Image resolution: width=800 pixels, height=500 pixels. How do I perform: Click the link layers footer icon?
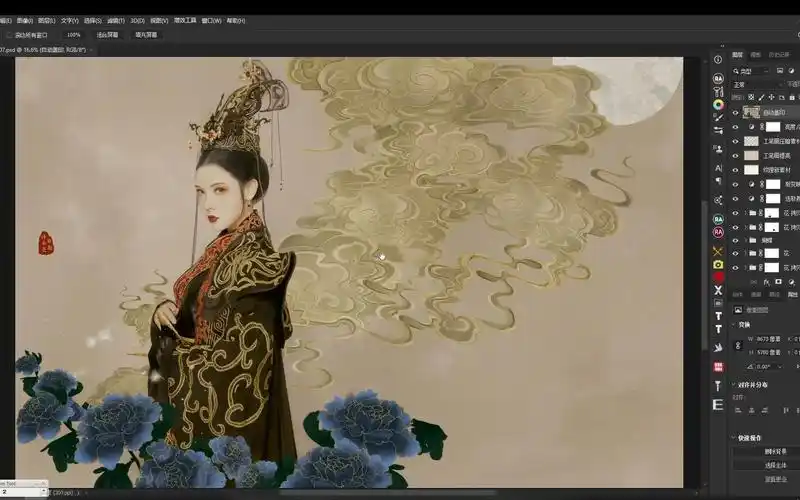pos(754,282)
